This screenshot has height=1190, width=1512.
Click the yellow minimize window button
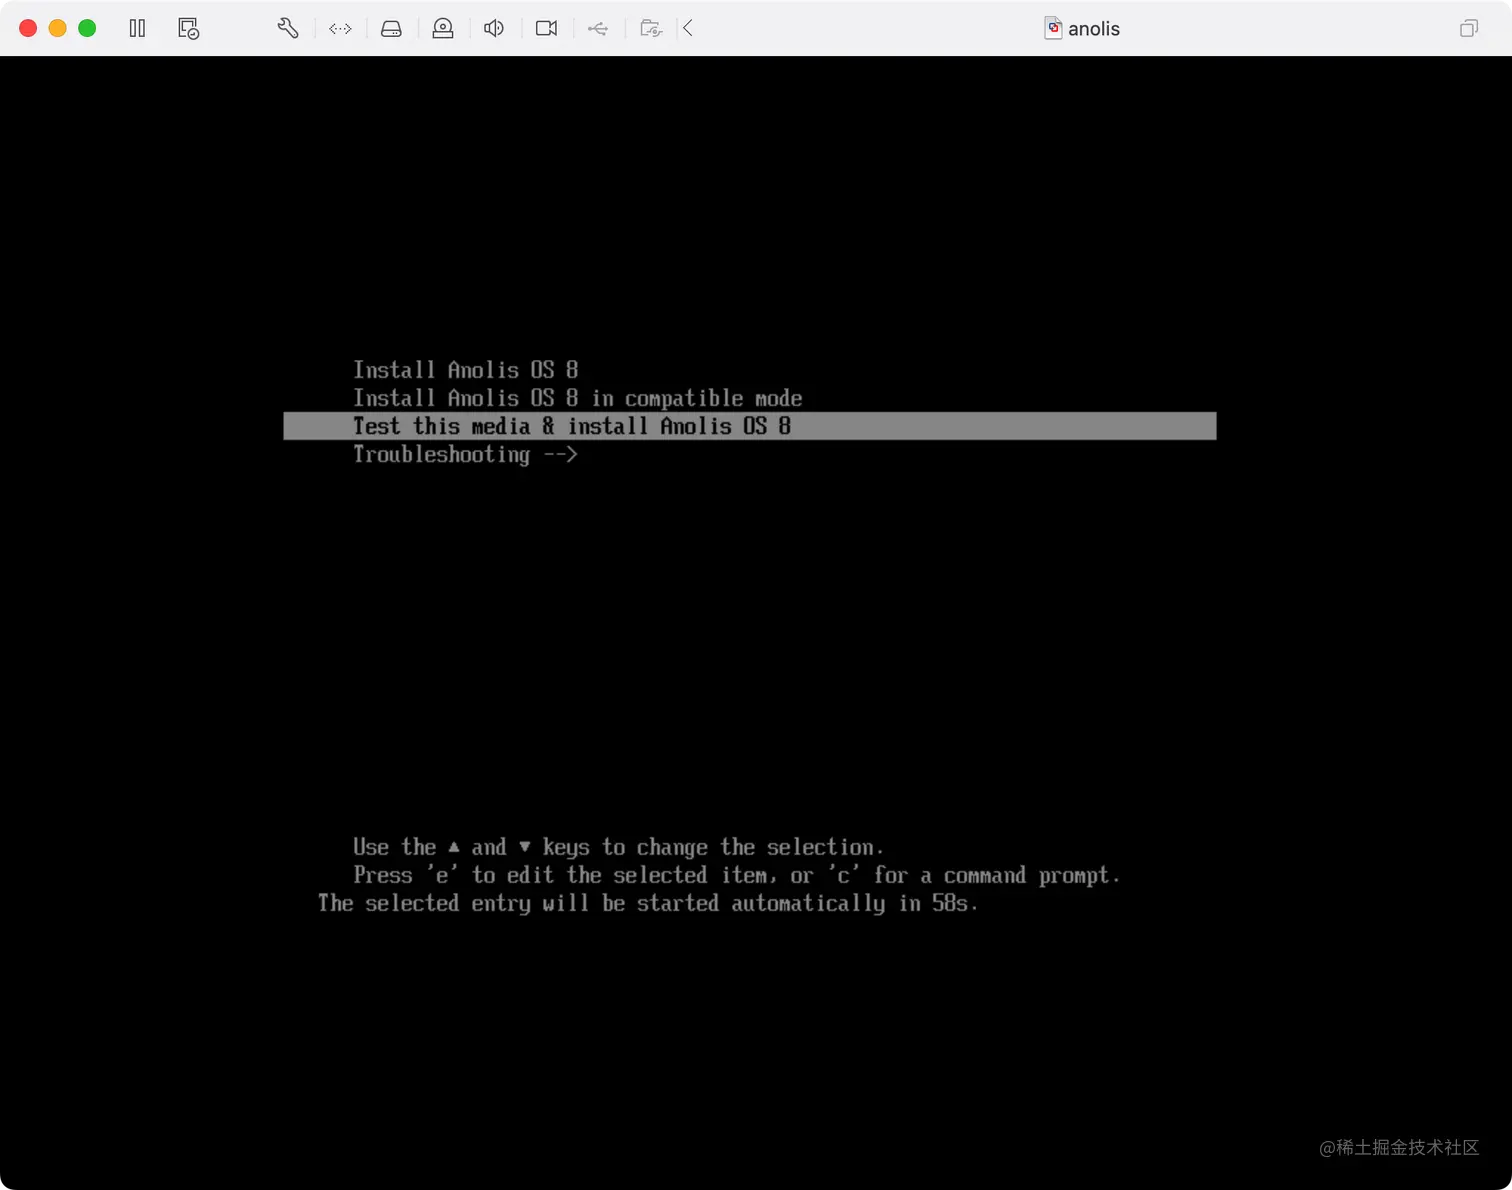click(x=58, y=28)
